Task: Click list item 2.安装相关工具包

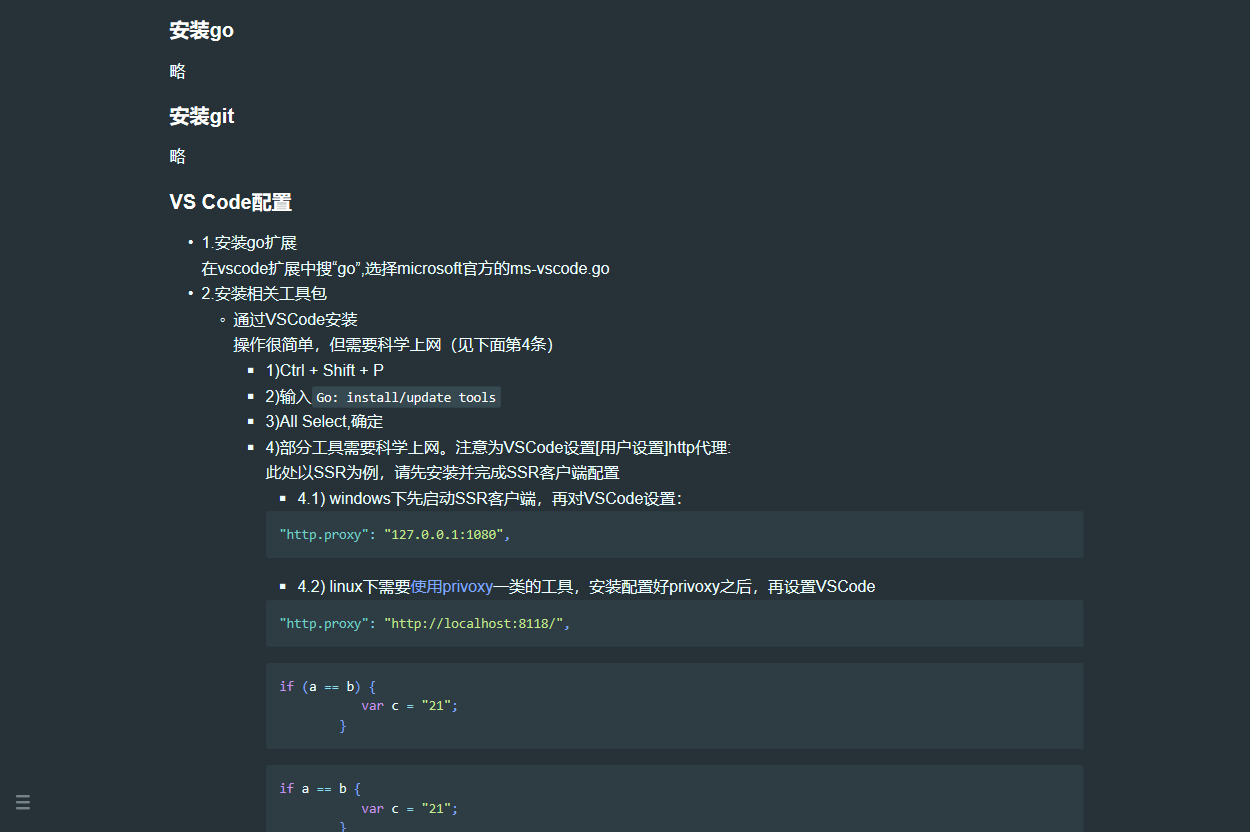Action: [x=264, y=294]
